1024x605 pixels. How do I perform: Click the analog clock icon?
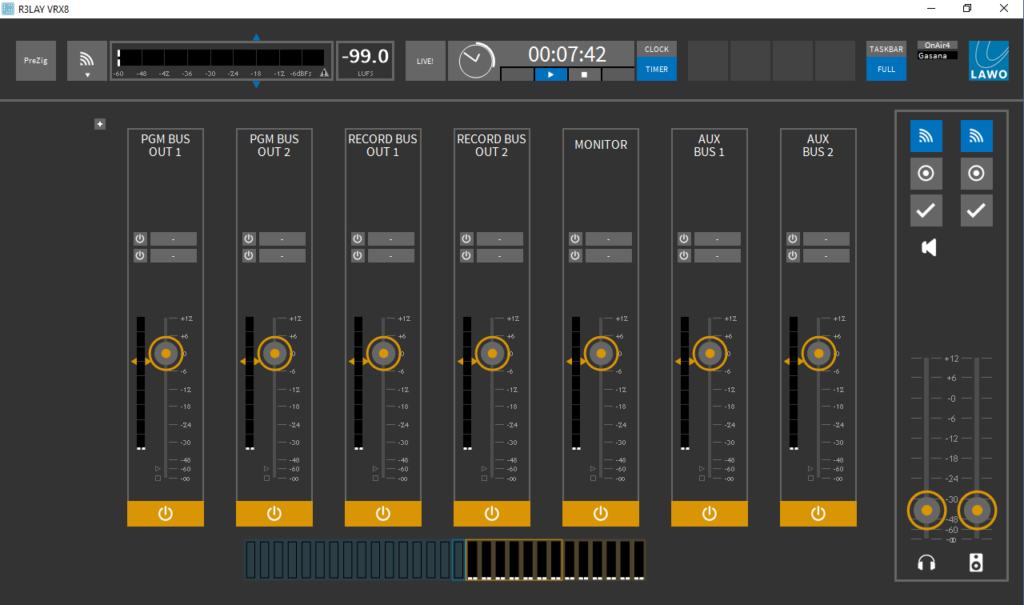474,61
